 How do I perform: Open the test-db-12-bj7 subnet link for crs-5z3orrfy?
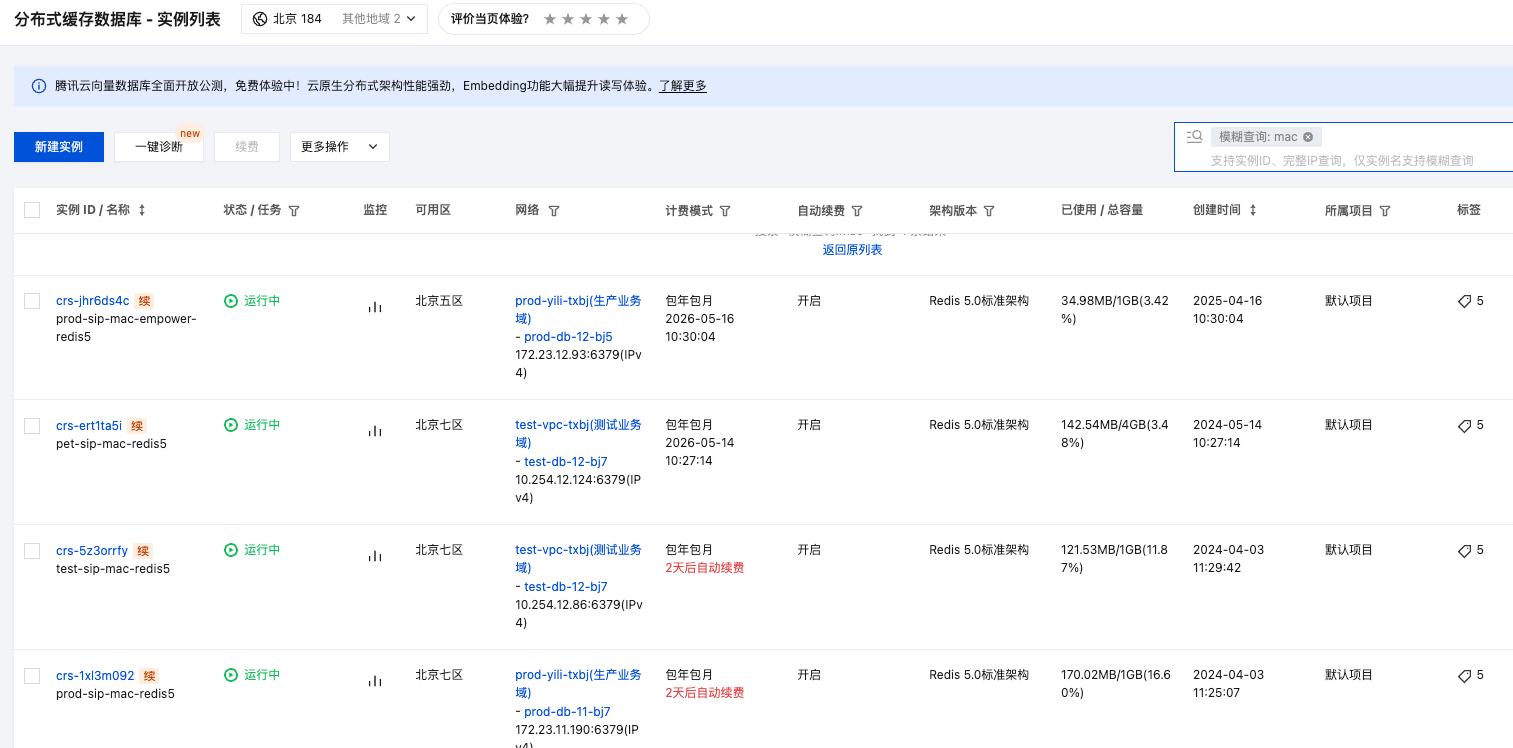point(566,587)
